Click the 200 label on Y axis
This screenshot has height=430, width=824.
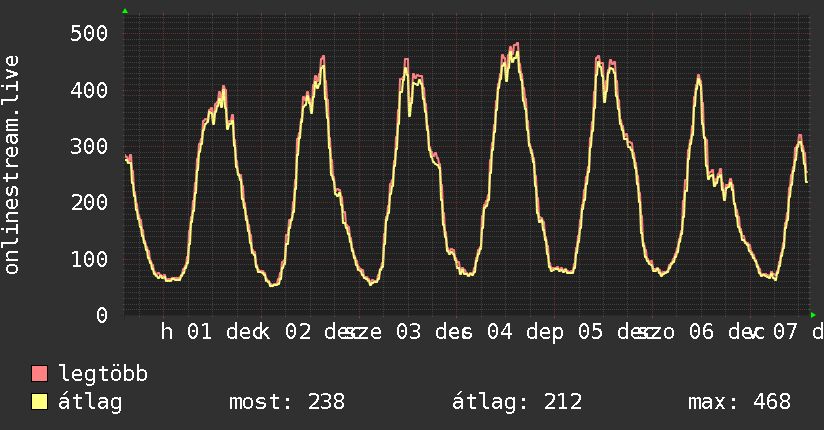89,202
